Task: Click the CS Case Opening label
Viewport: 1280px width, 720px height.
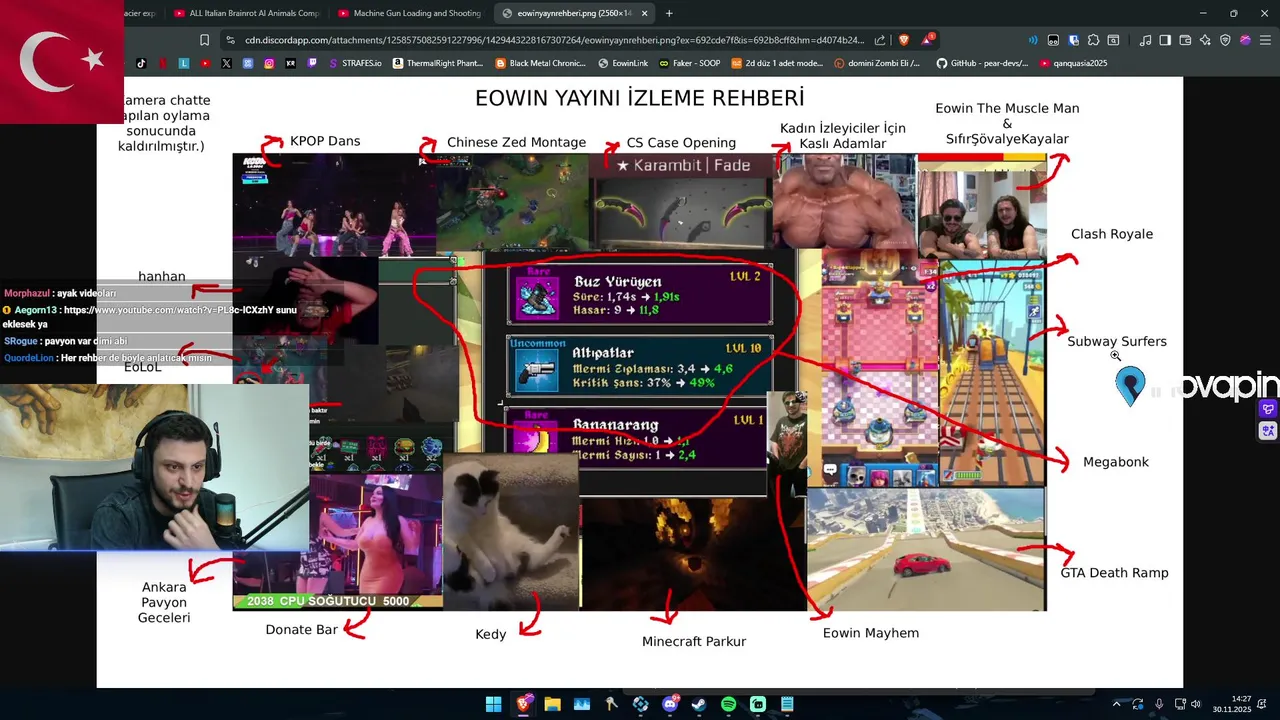Action: 681,143
